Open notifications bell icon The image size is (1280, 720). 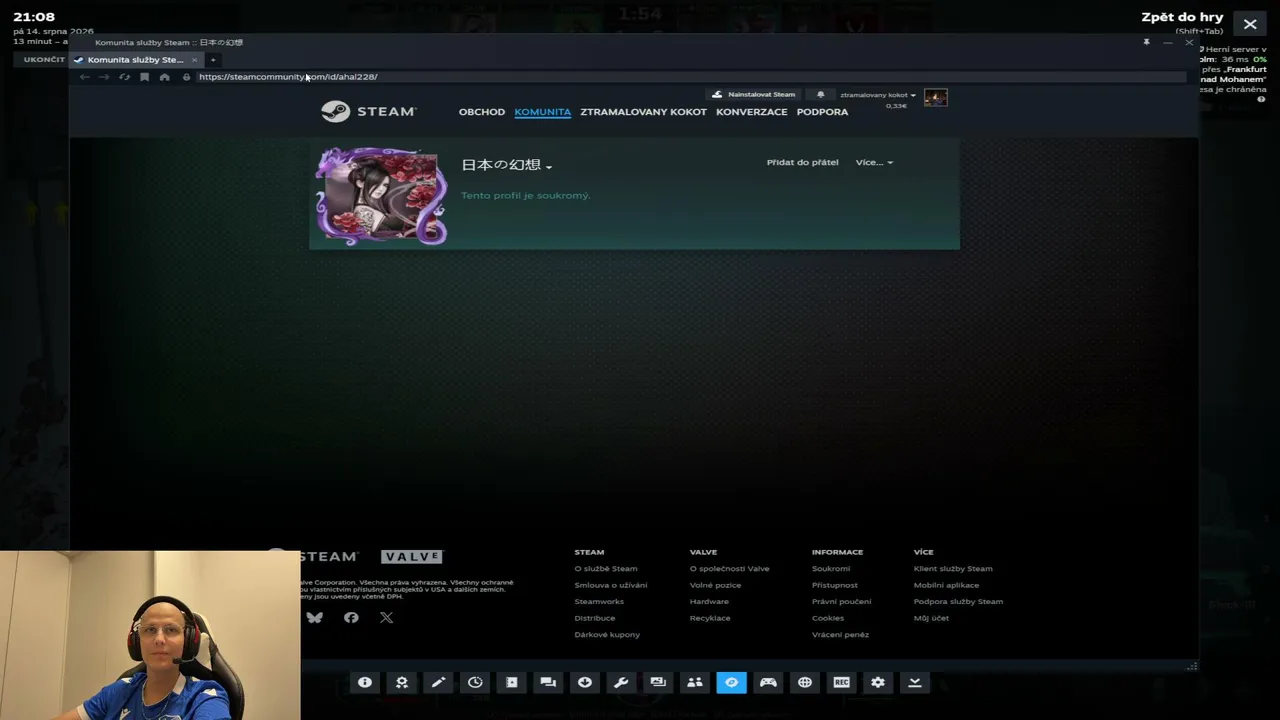point(821,95)
